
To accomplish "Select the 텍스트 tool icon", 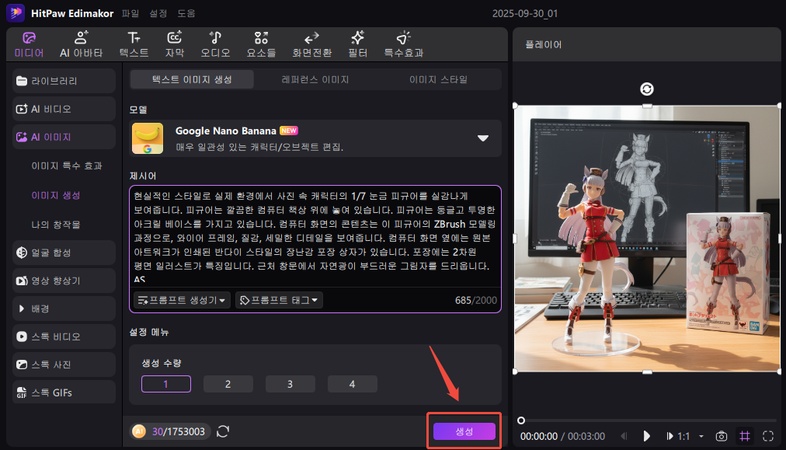I will (133, 43).
